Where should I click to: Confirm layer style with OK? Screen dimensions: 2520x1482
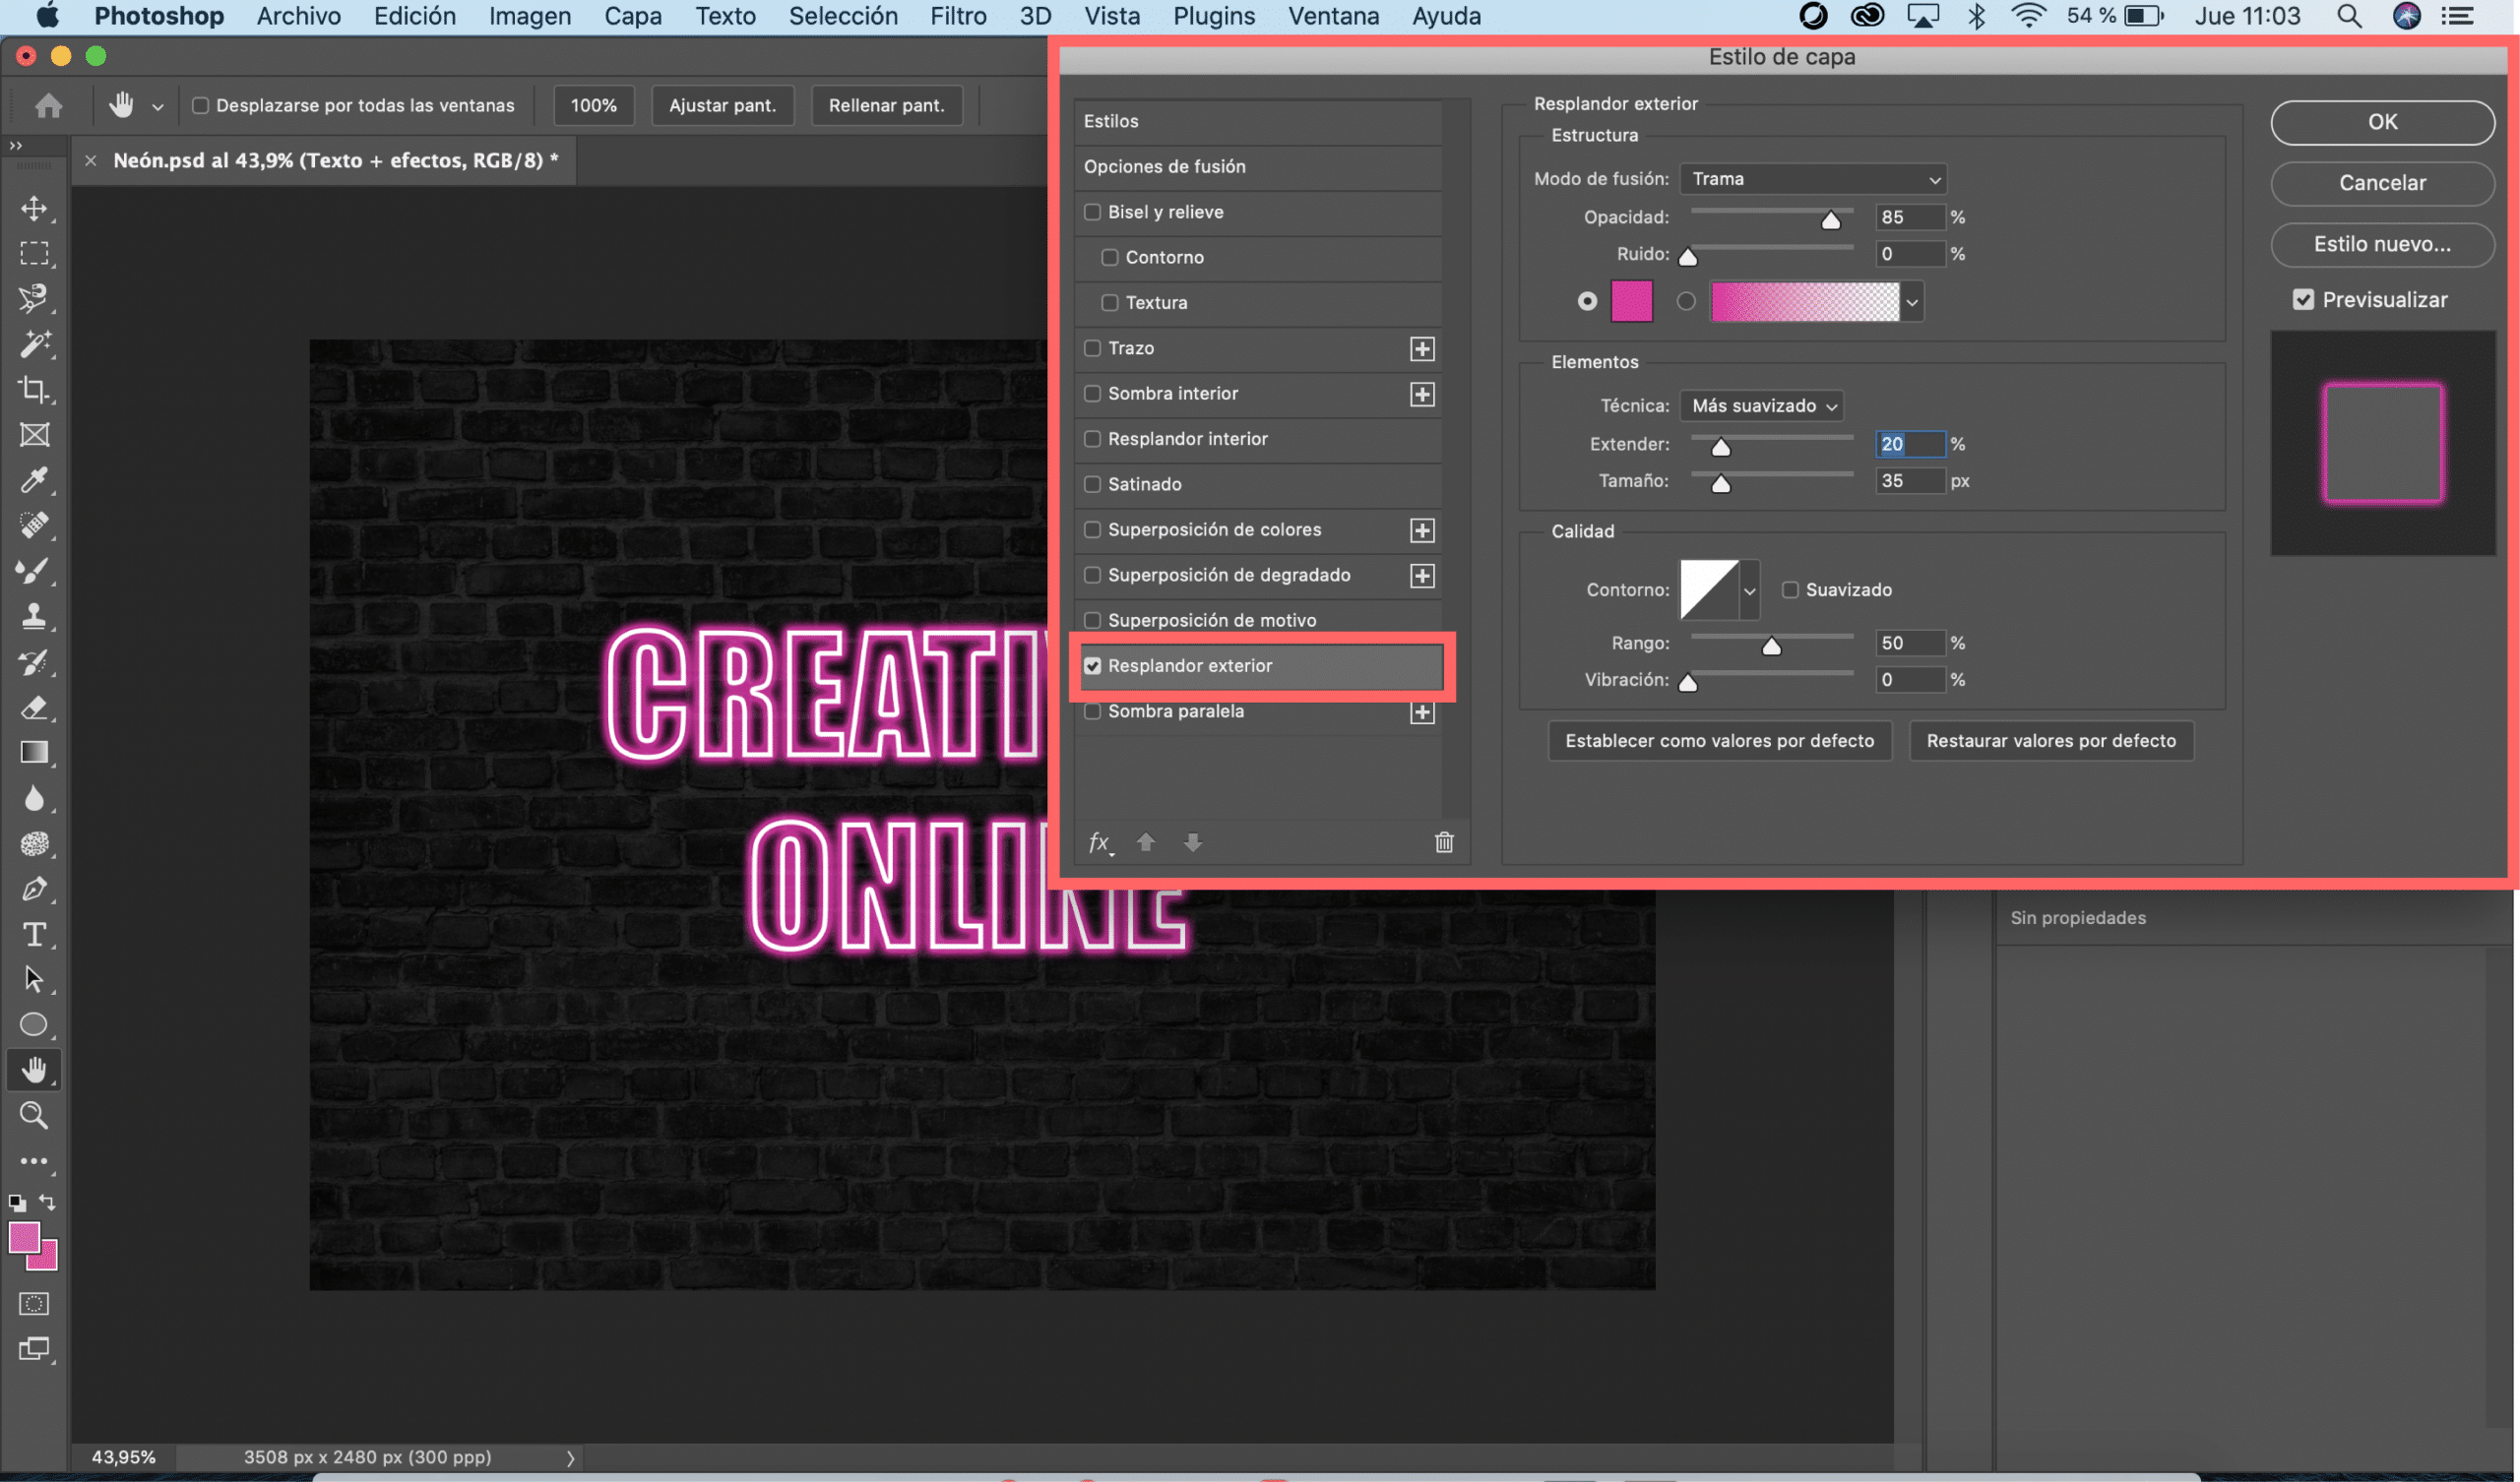pos(2382,122)
